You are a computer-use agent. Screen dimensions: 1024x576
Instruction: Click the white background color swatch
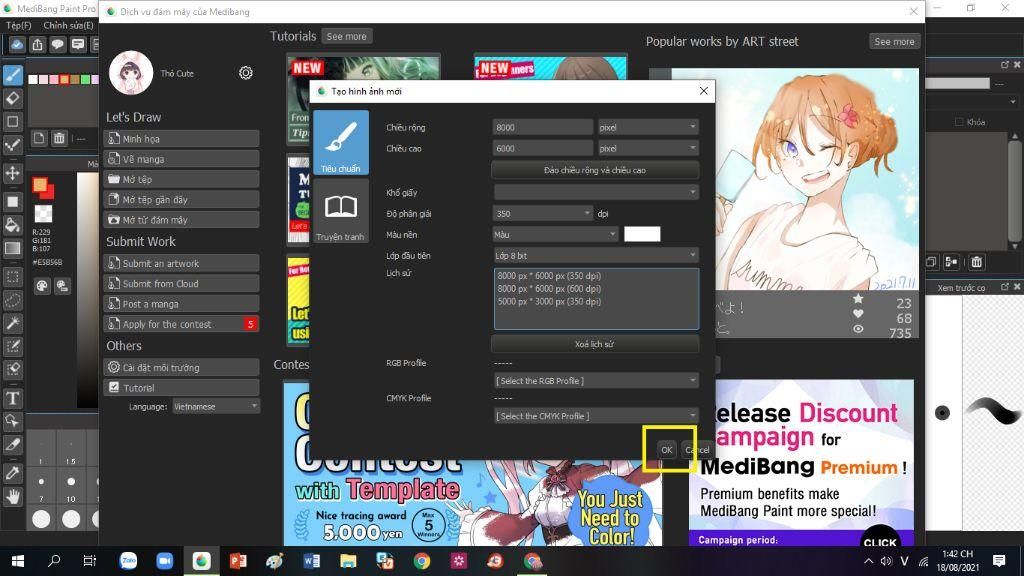642,234
